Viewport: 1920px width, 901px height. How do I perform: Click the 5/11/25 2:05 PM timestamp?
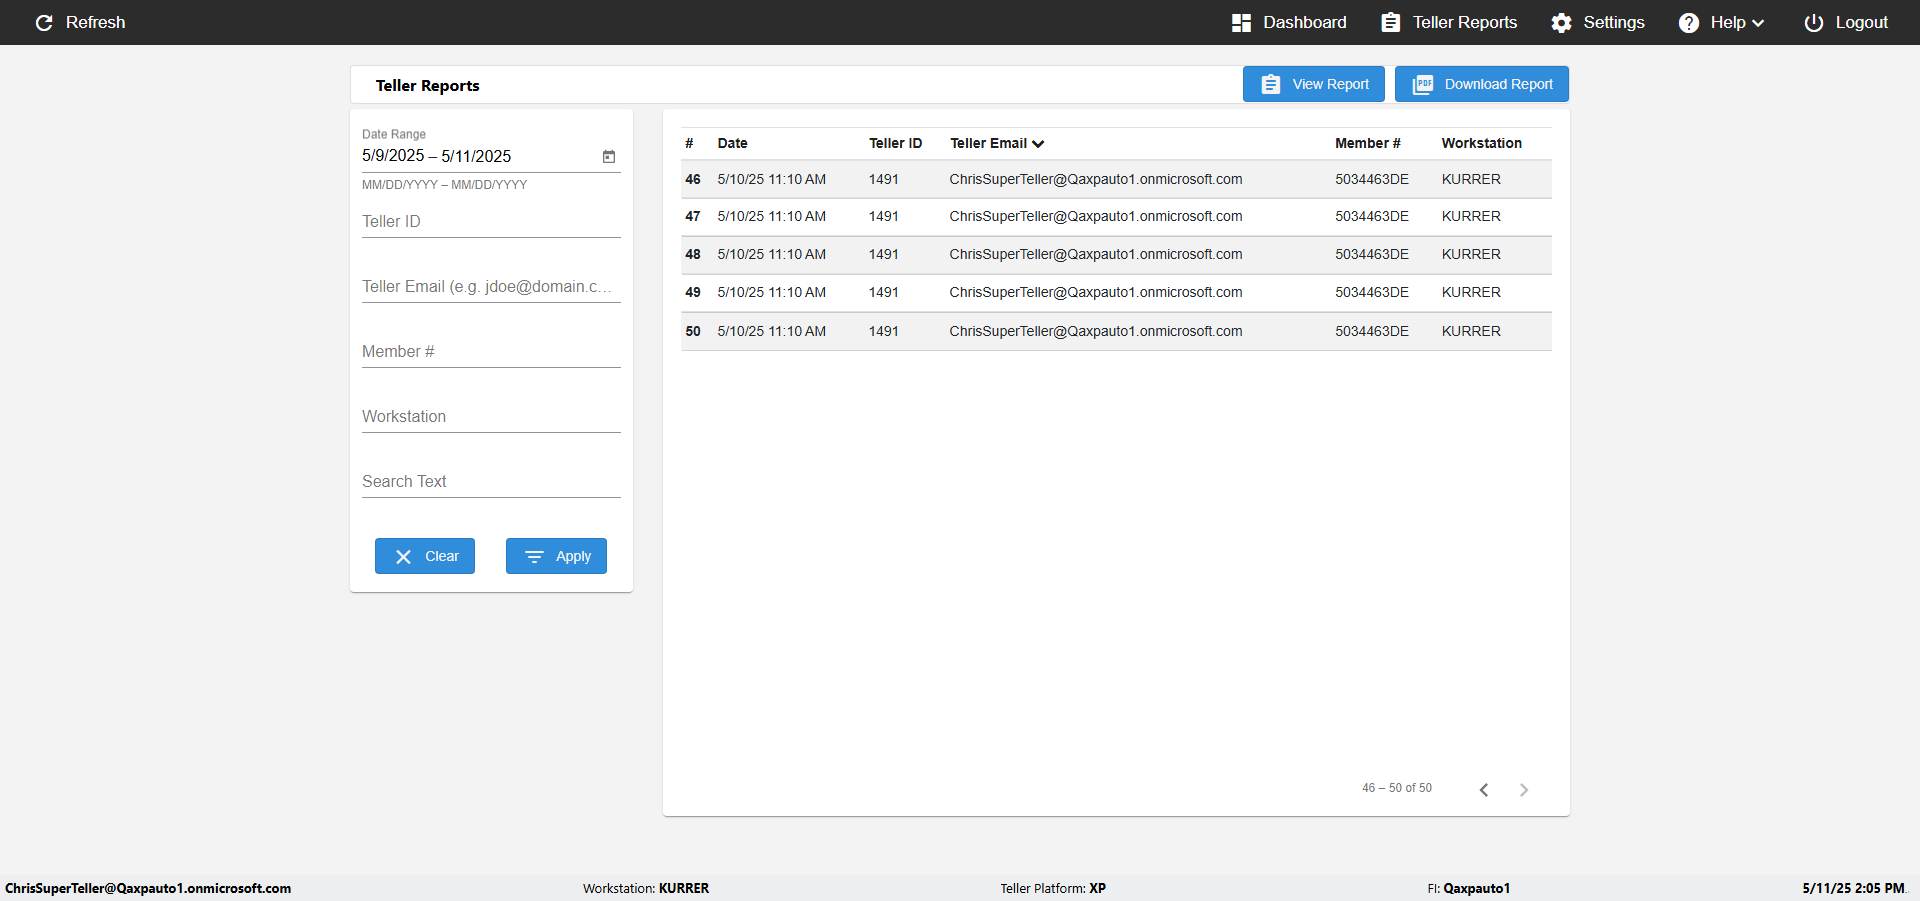(x=1853, y=888)
